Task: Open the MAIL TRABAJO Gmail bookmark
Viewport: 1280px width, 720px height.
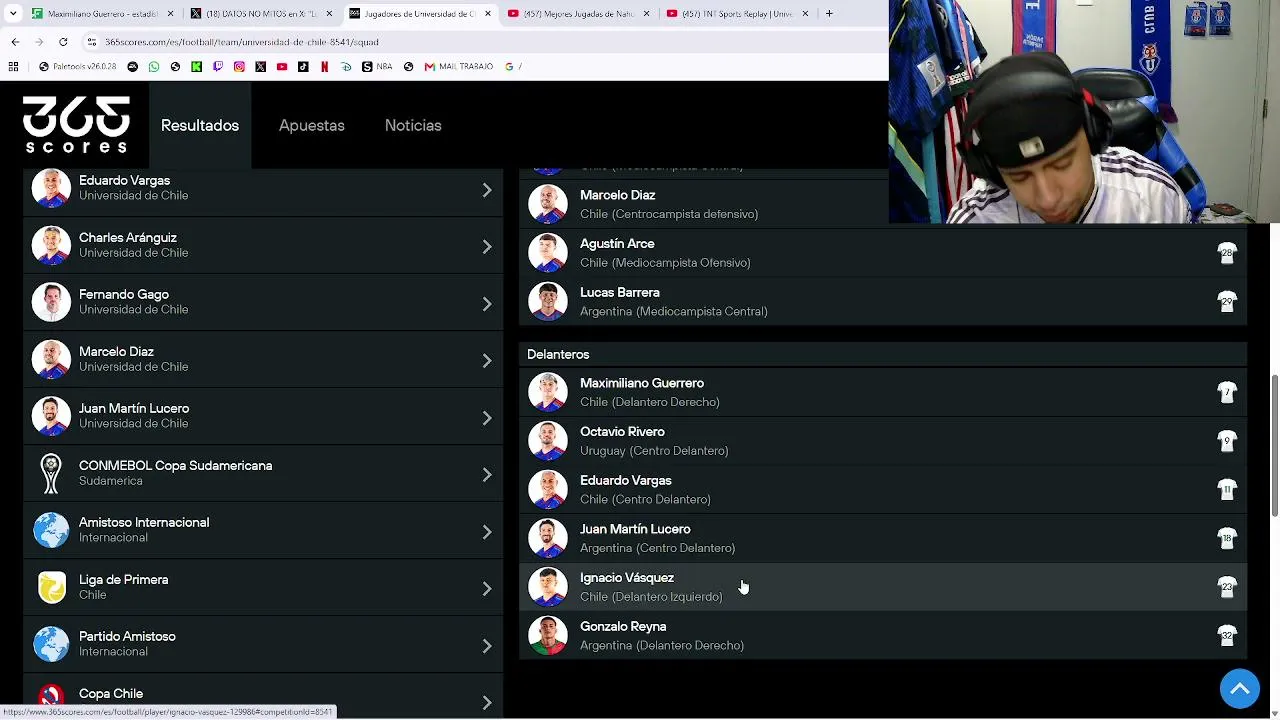Action: (x=458, y=66)
